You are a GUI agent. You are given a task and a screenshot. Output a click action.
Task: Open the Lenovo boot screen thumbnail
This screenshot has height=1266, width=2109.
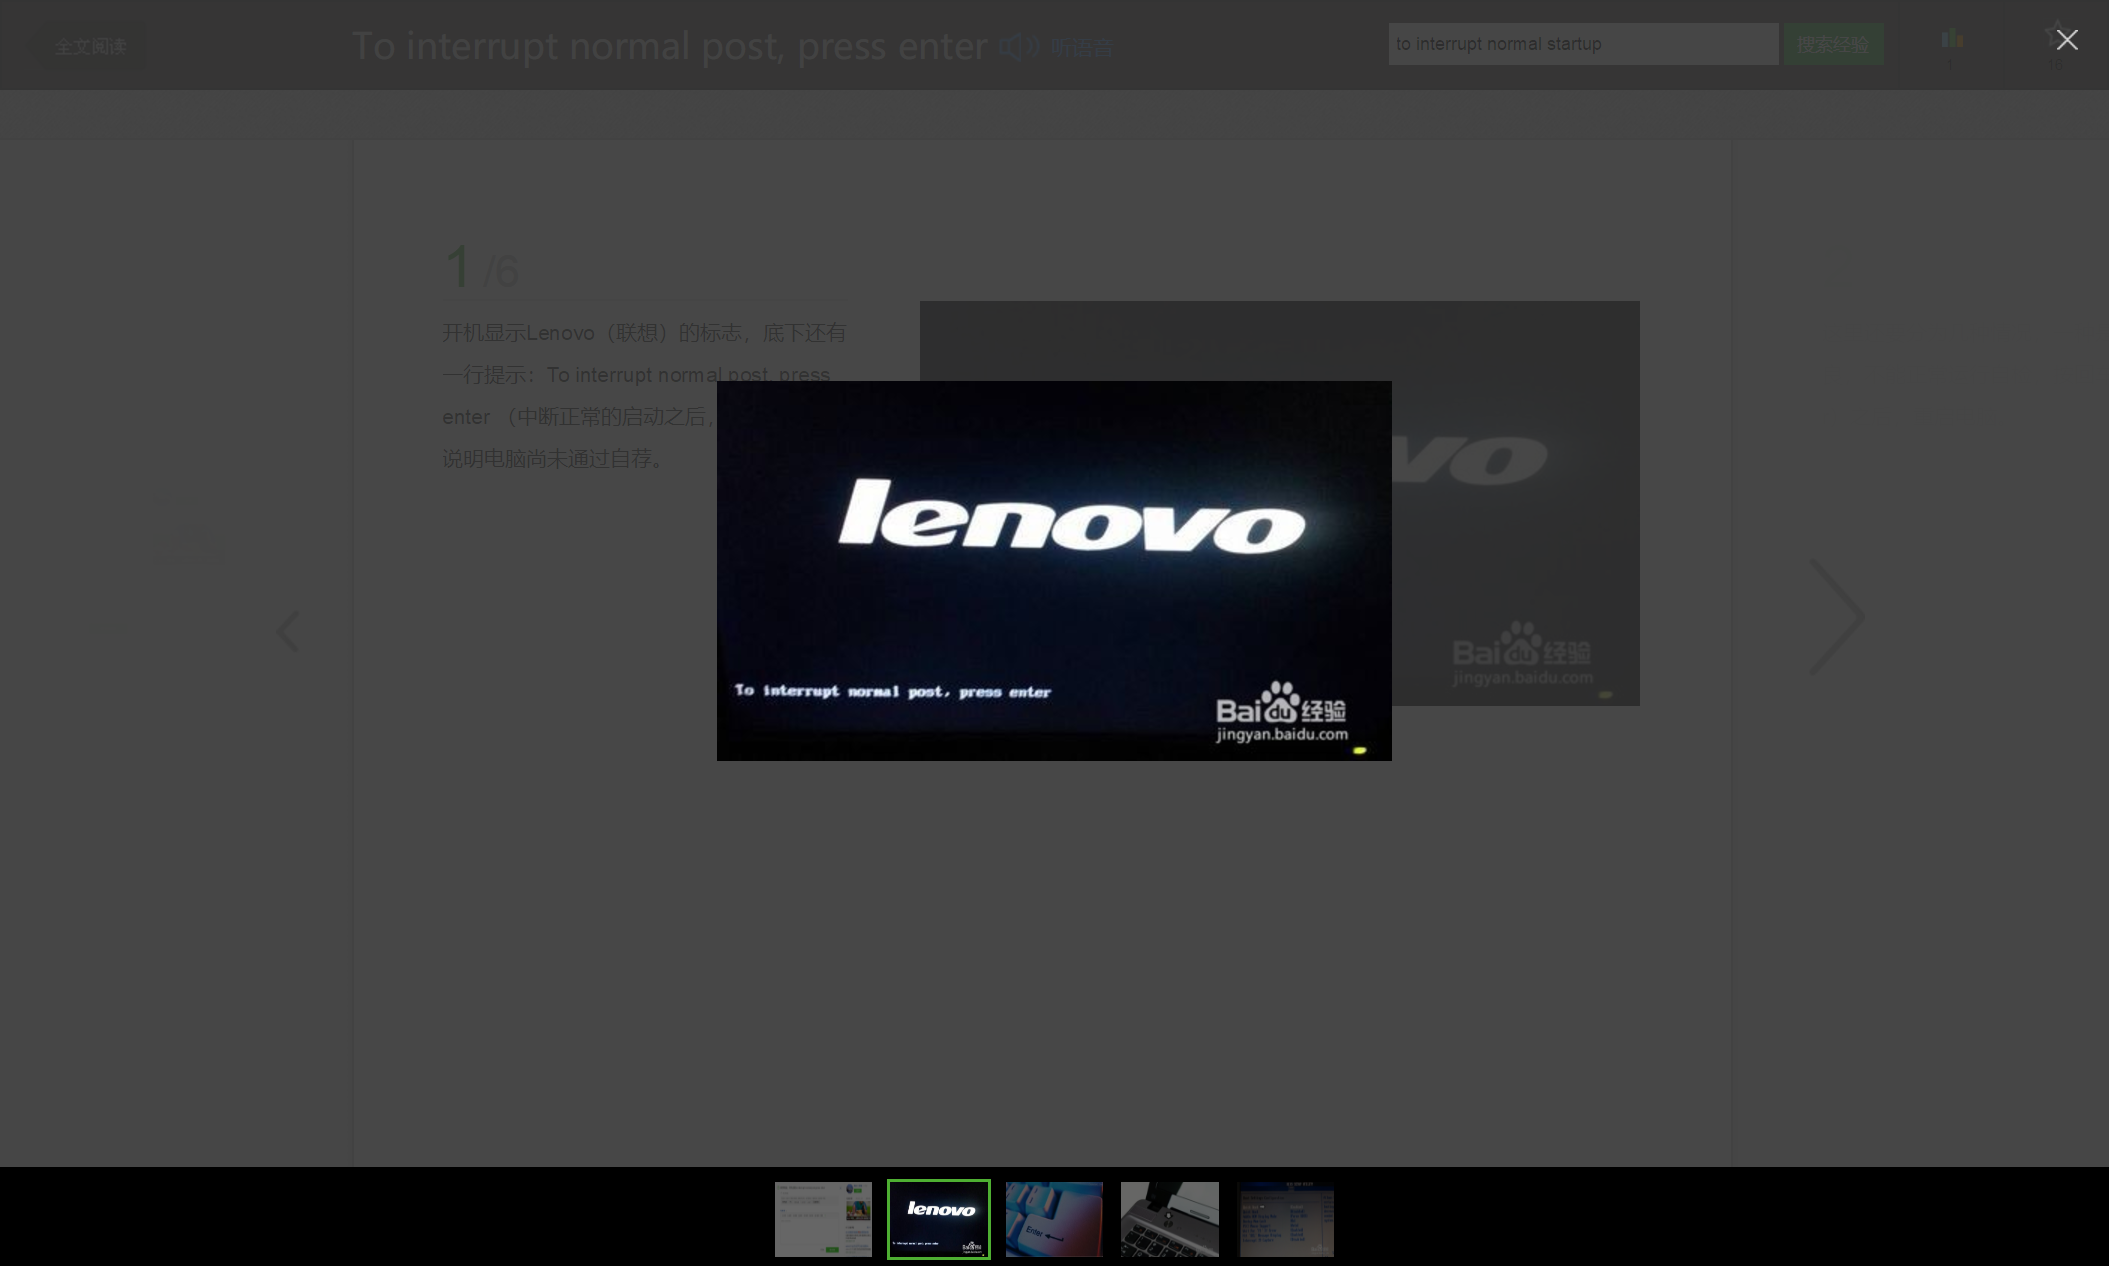pos(938,1219)
